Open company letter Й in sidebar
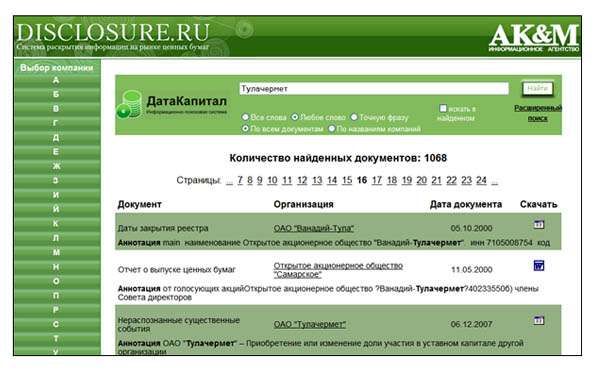Screen dimensions: 608x377 coord(57,209)
